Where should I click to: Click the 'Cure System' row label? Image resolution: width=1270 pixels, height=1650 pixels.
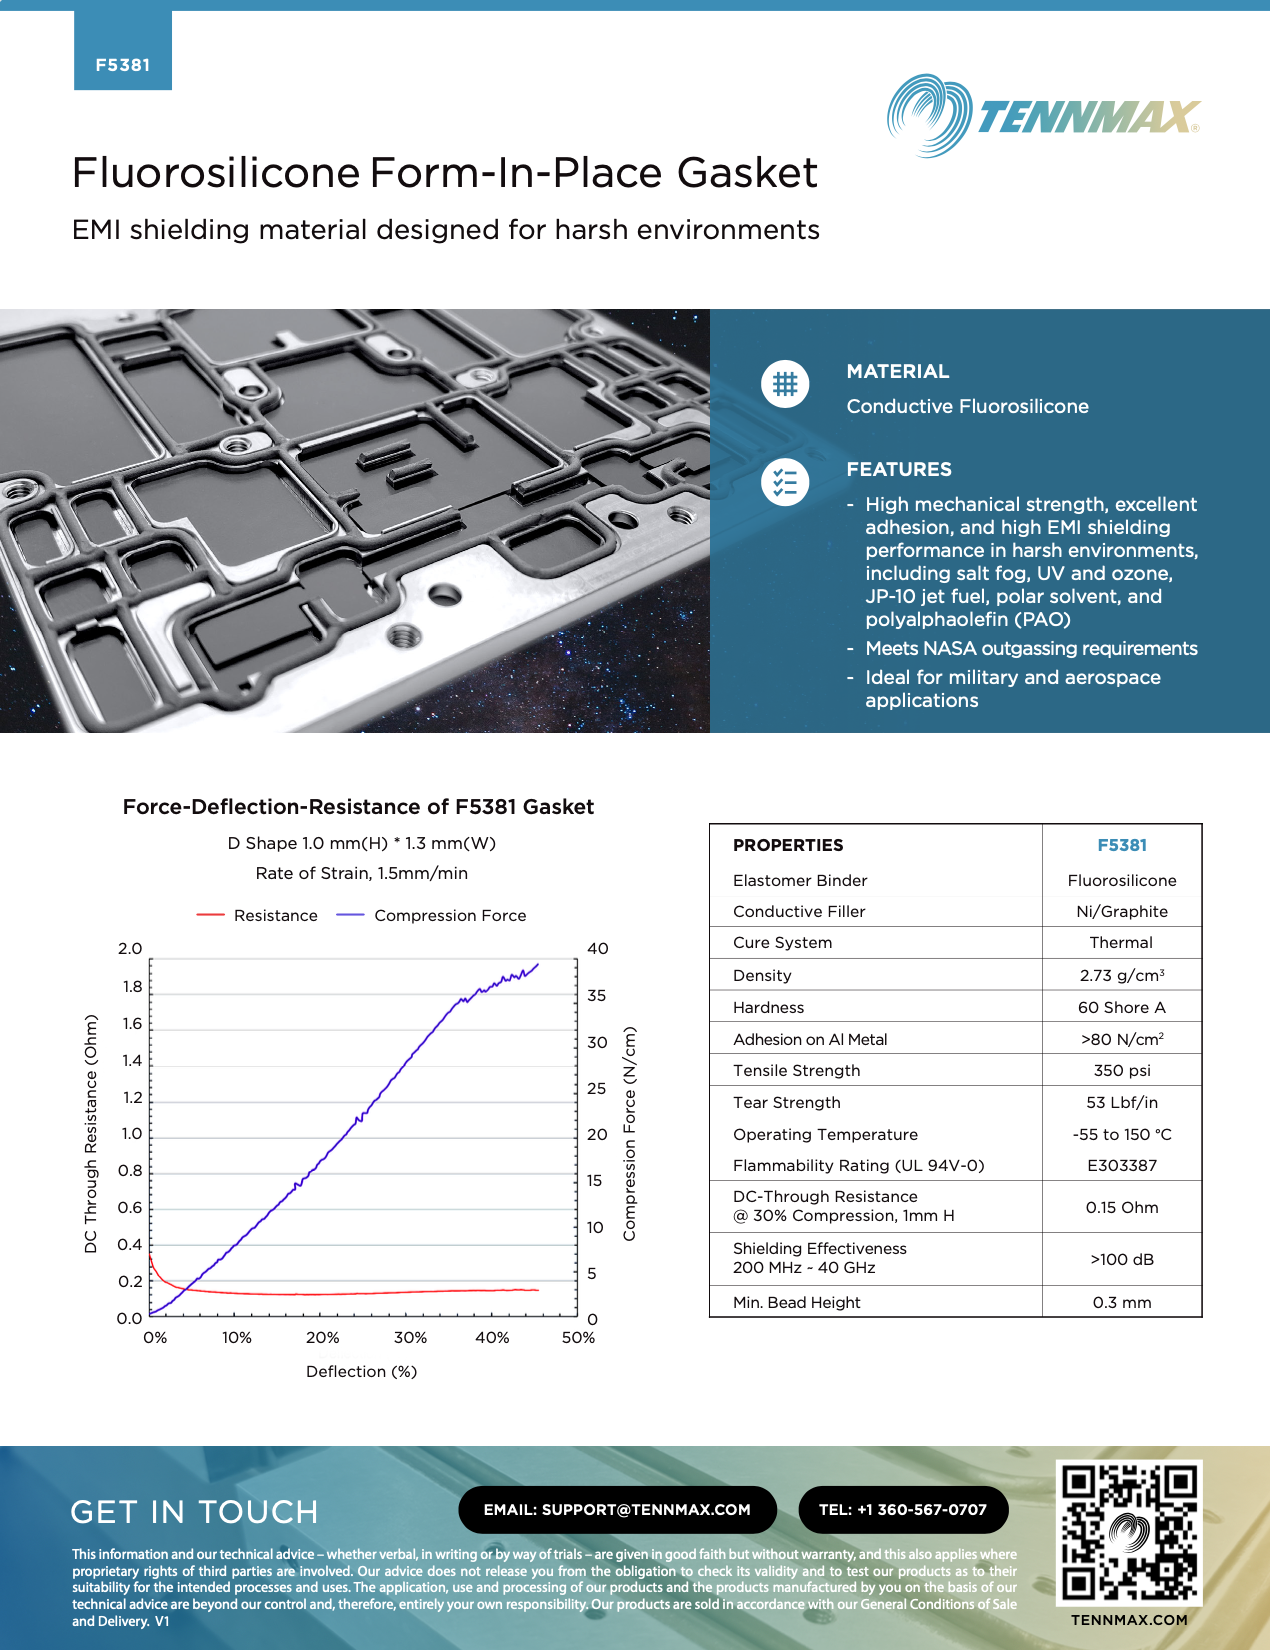782,943
